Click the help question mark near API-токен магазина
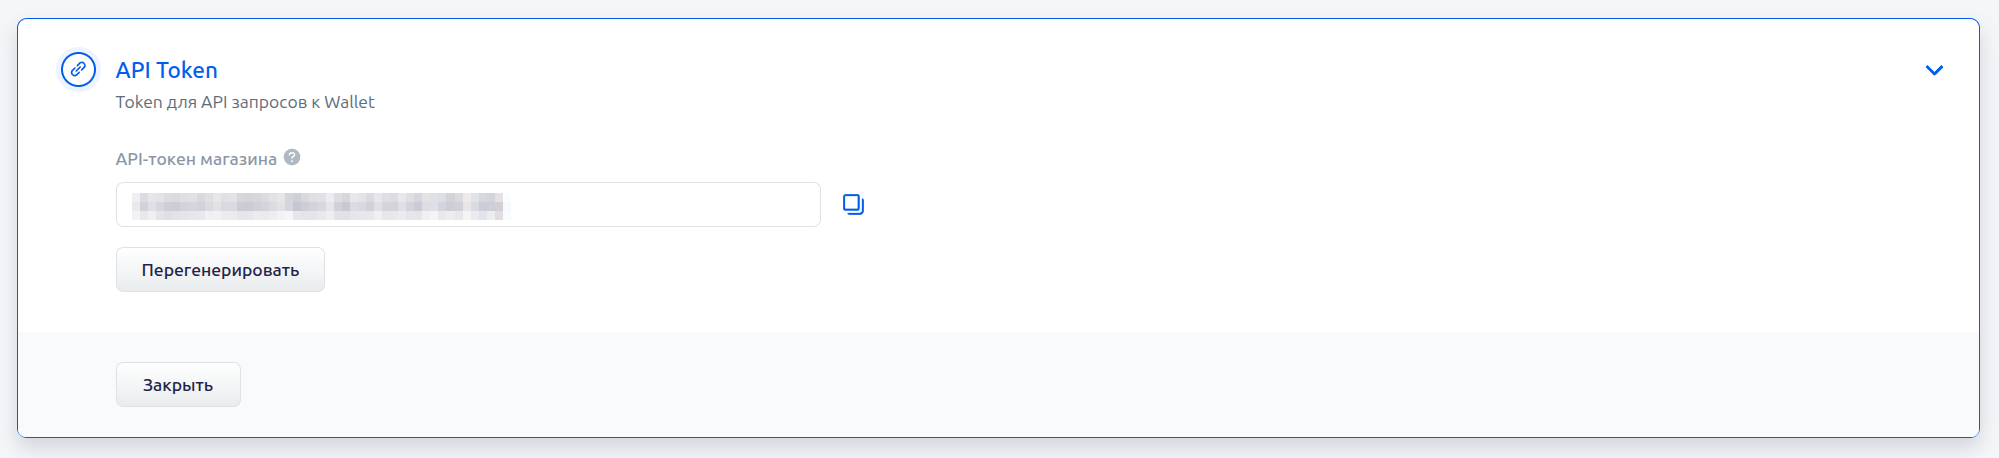The height and width of the screenshot is (458, 1999). 292,157
